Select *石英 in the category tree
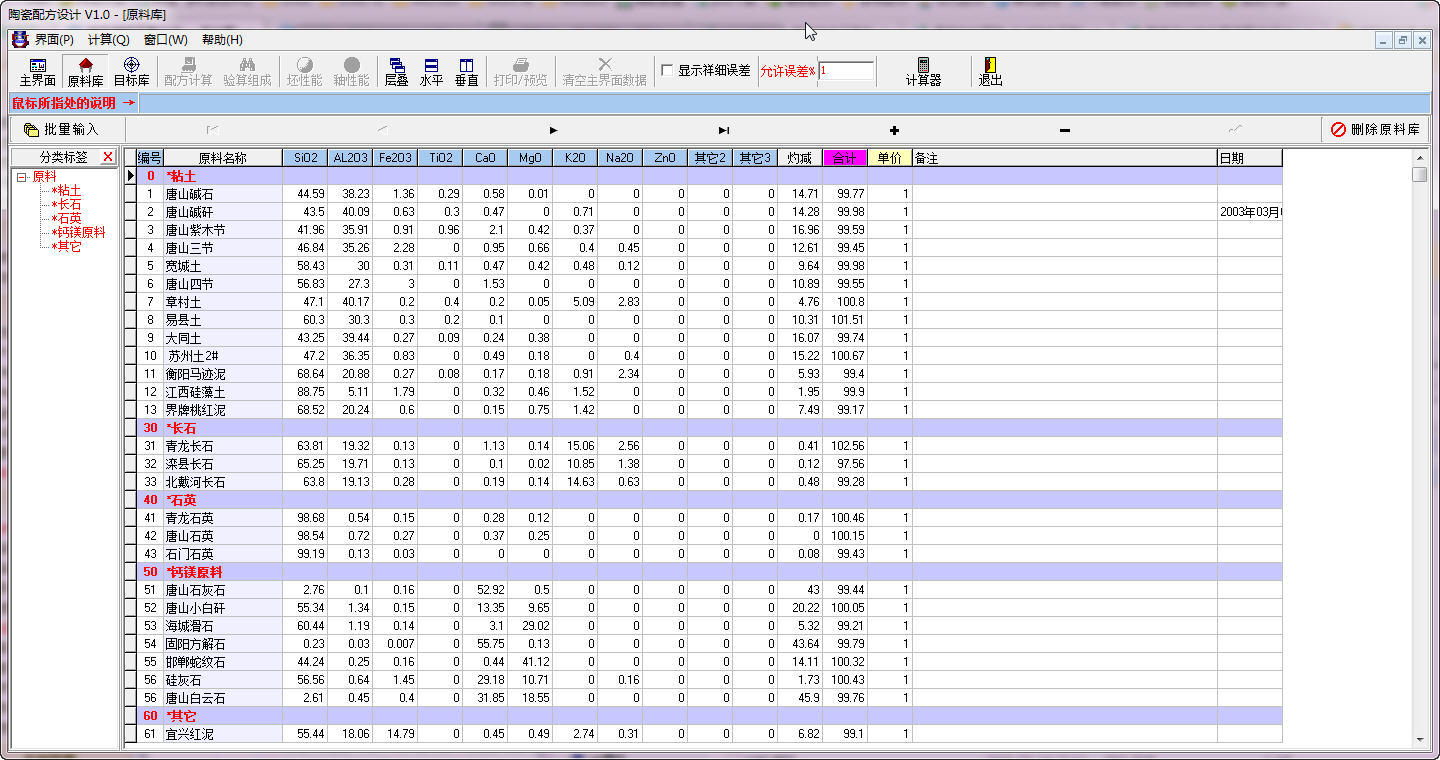This screenshot has width=1440, height=760. pyautogui.click(x=66, y=218)
